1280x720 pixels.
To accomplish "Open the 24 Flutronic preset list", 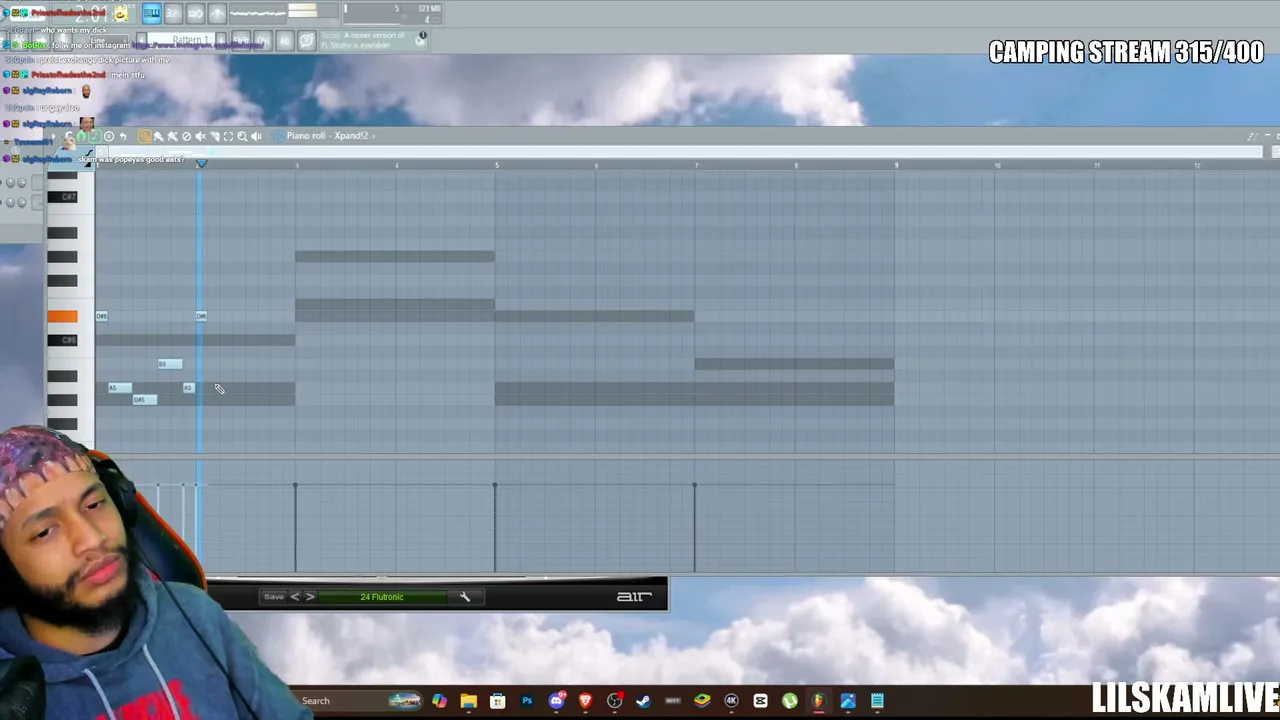I will tap(383, 597).
